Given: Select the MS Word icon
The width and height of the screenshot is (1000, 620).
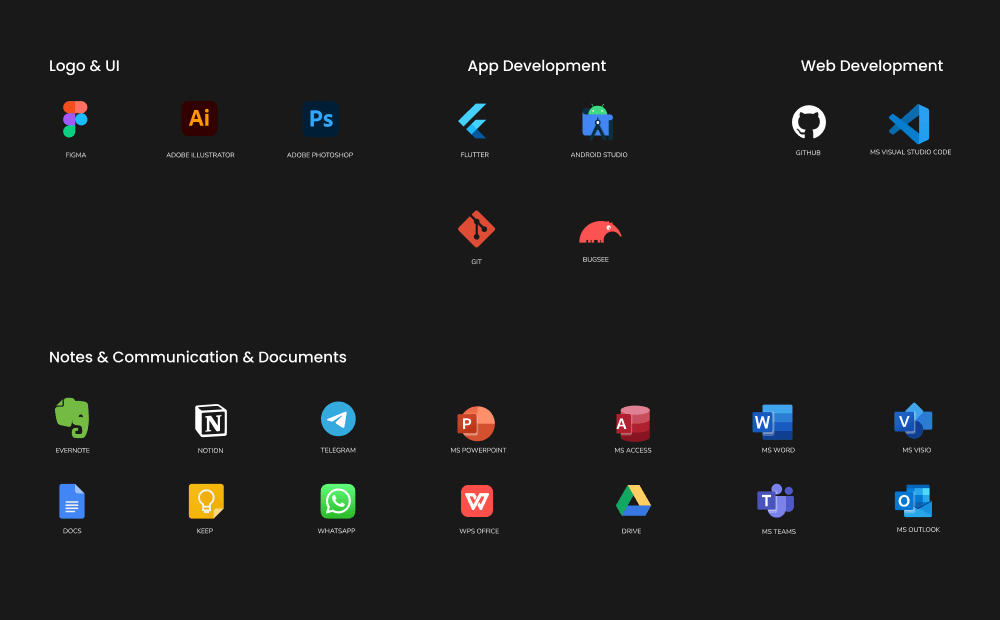Looking at the screenshot, I should [x=773, y=422].
